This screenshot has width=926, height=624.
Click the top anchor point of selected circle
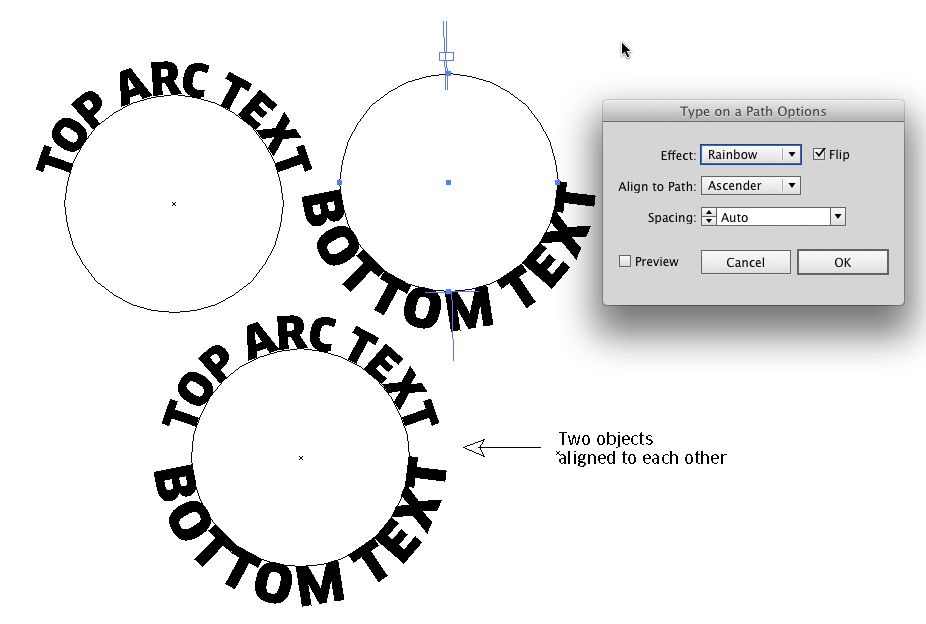pyautogui.click(x=448, y=73)
